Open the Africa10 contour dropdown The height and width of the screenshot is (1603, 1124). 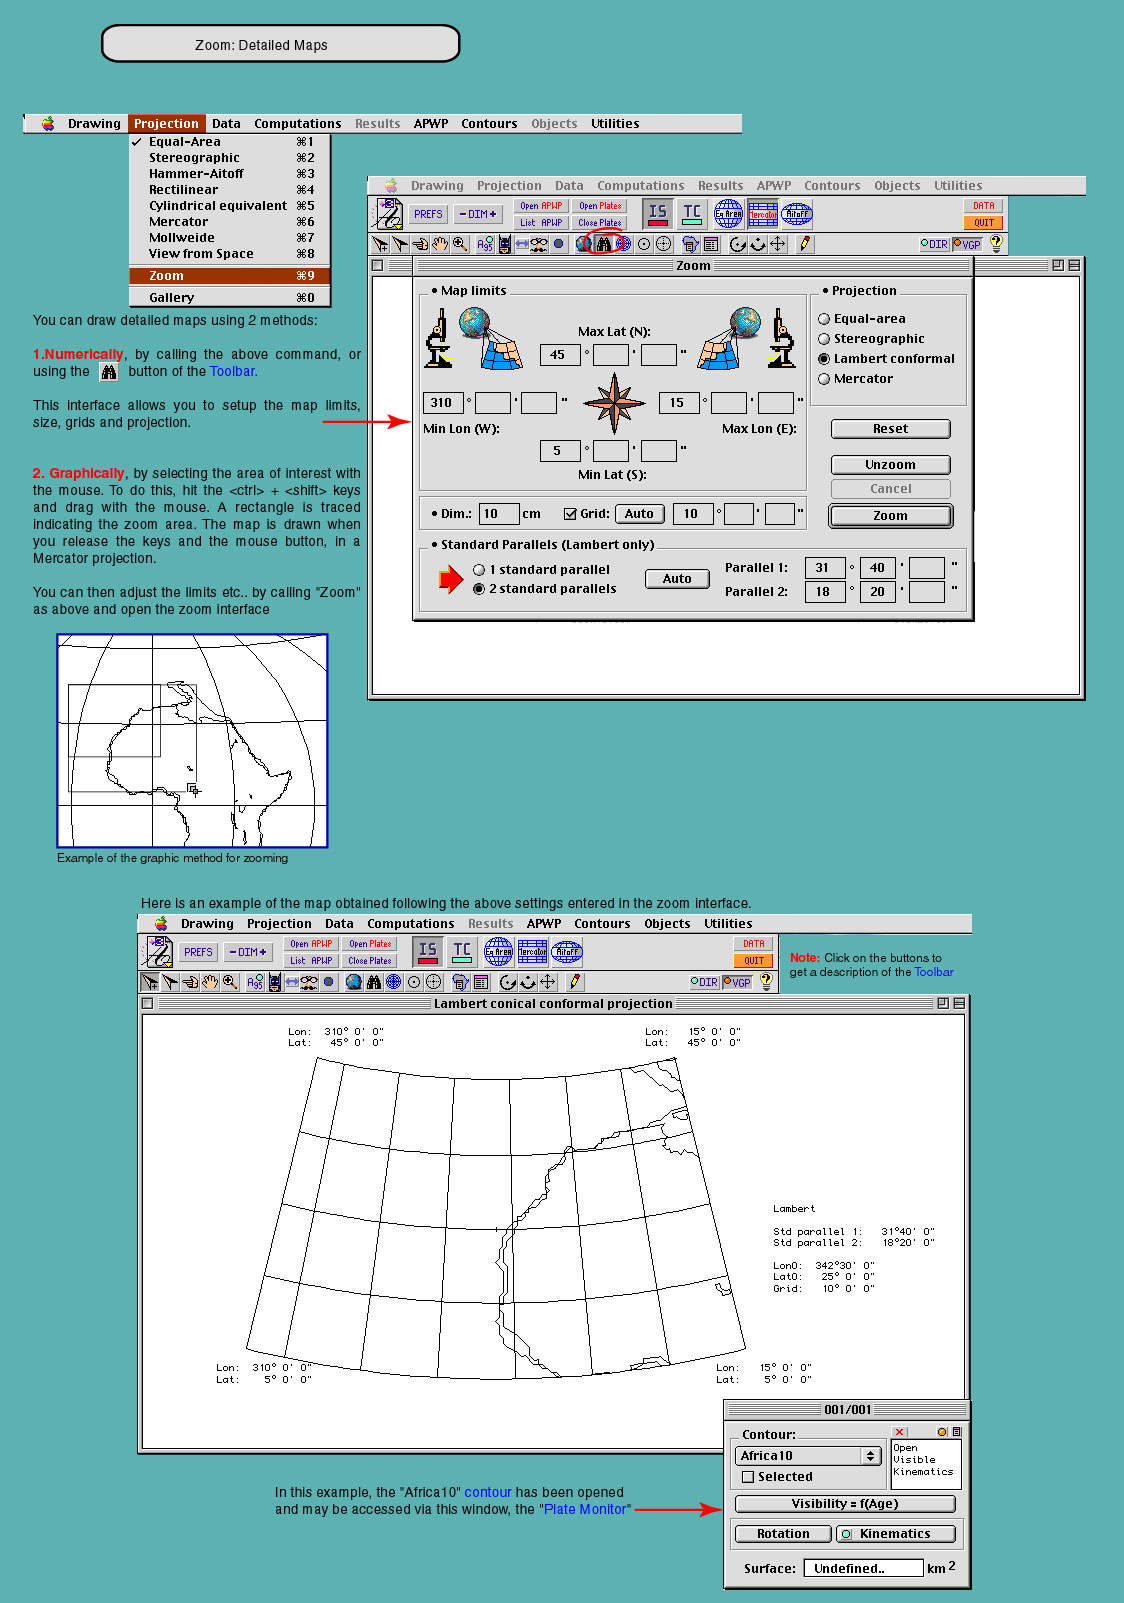[808, 1456]
